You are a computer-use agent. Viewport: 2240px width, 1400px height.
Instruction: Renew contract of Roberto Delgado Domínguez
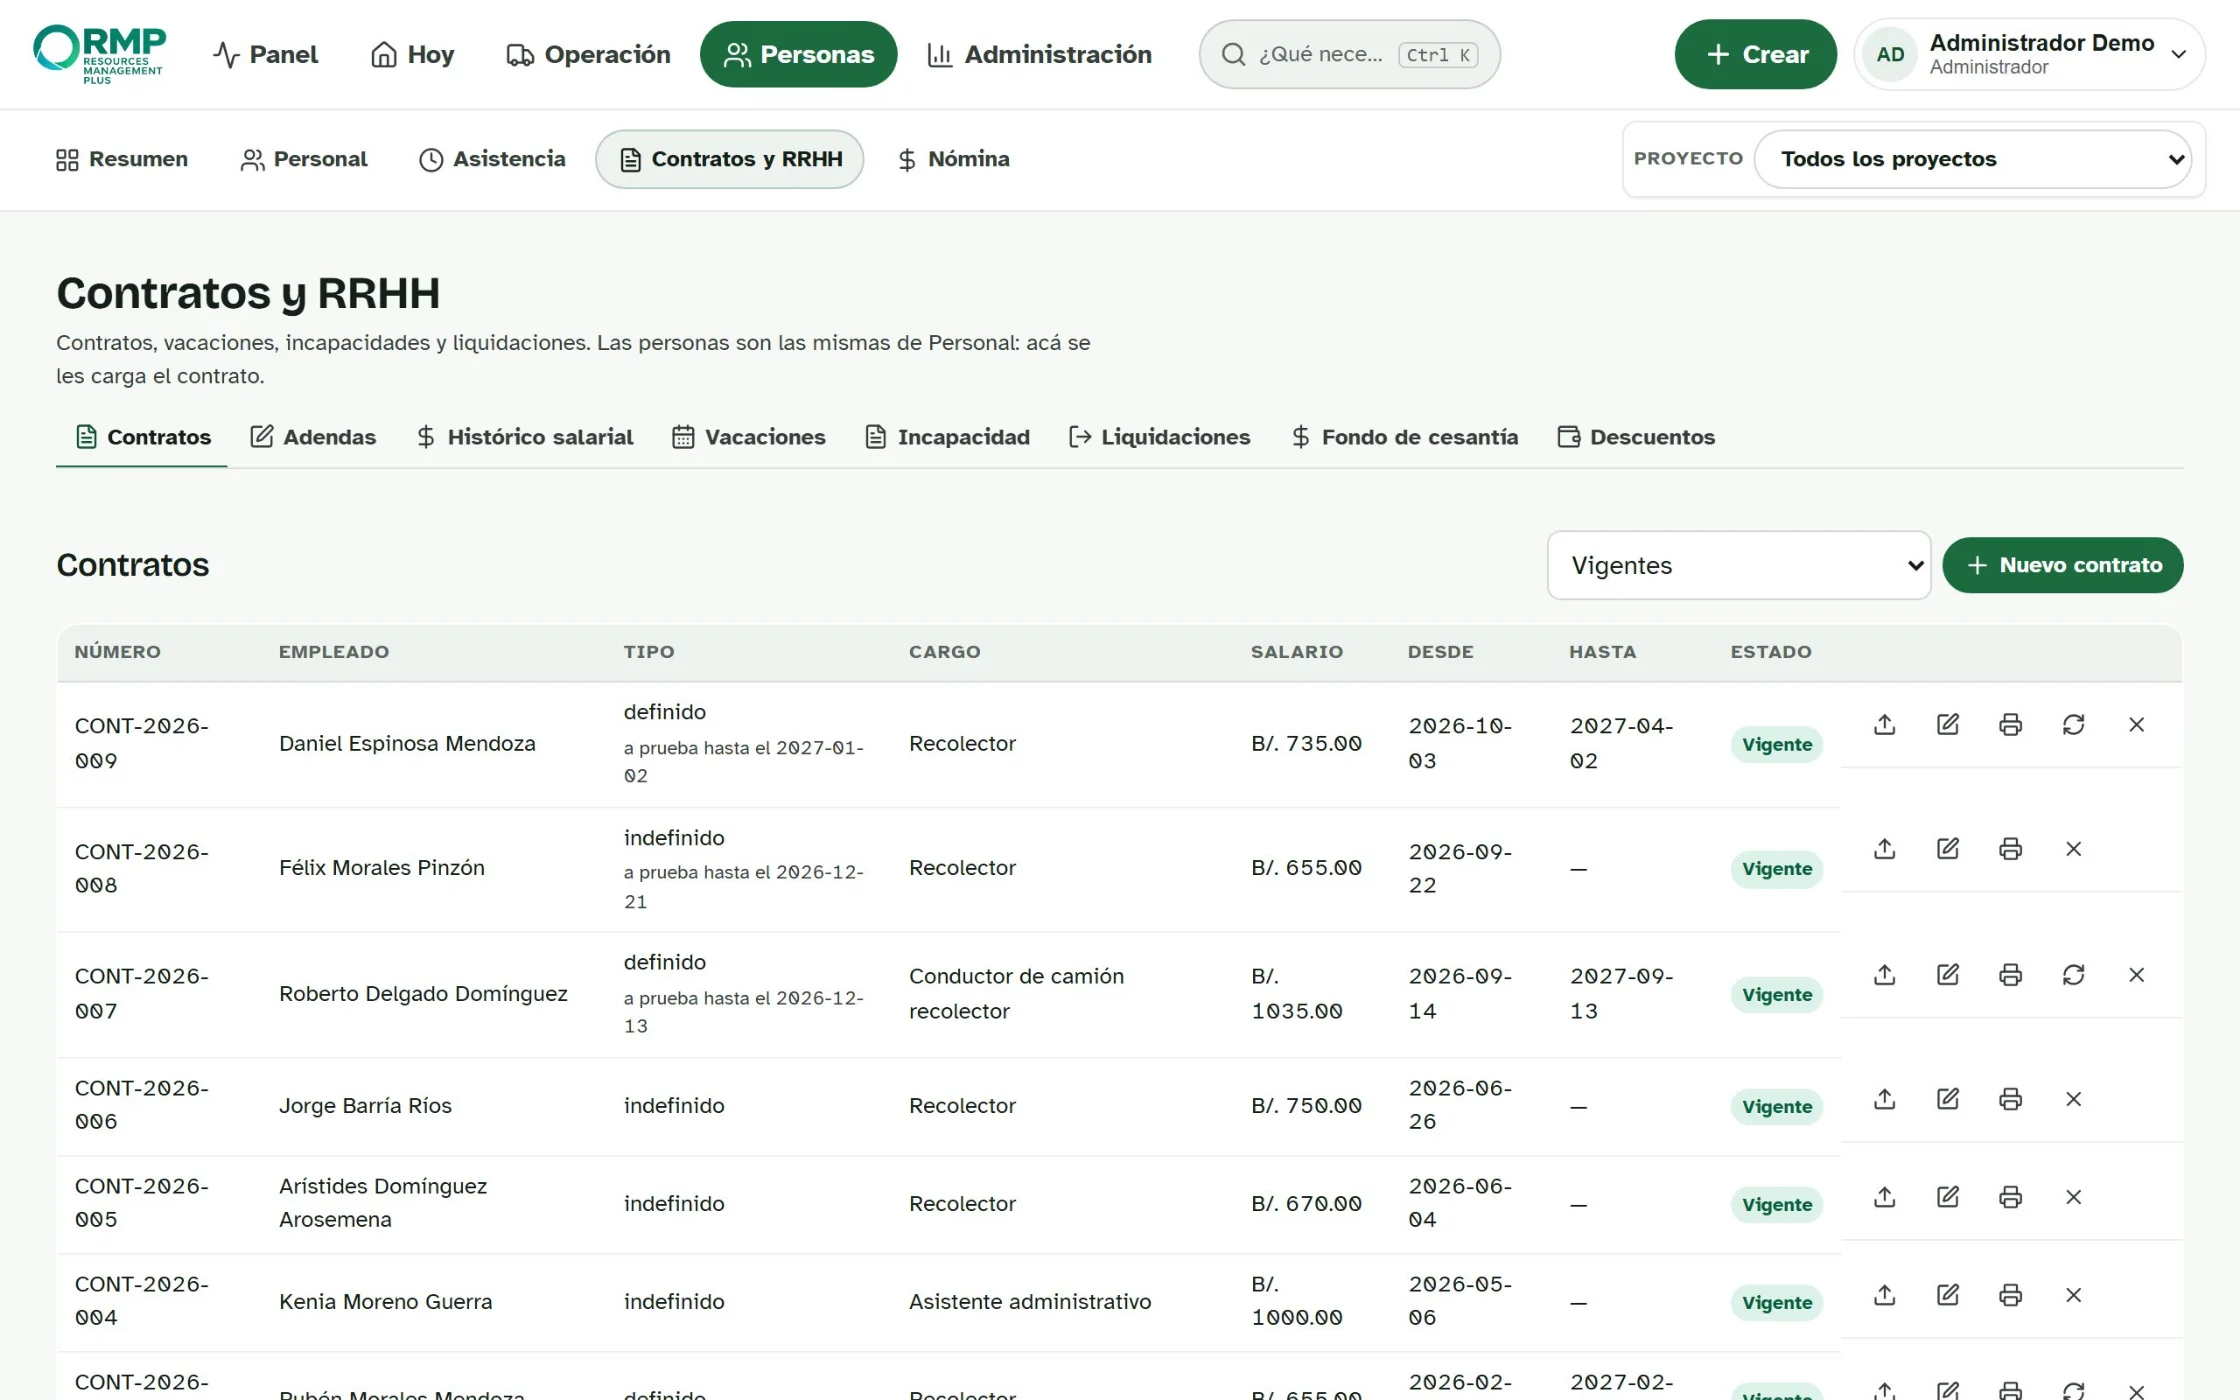pyautogui.click(x=2074, y=975)
